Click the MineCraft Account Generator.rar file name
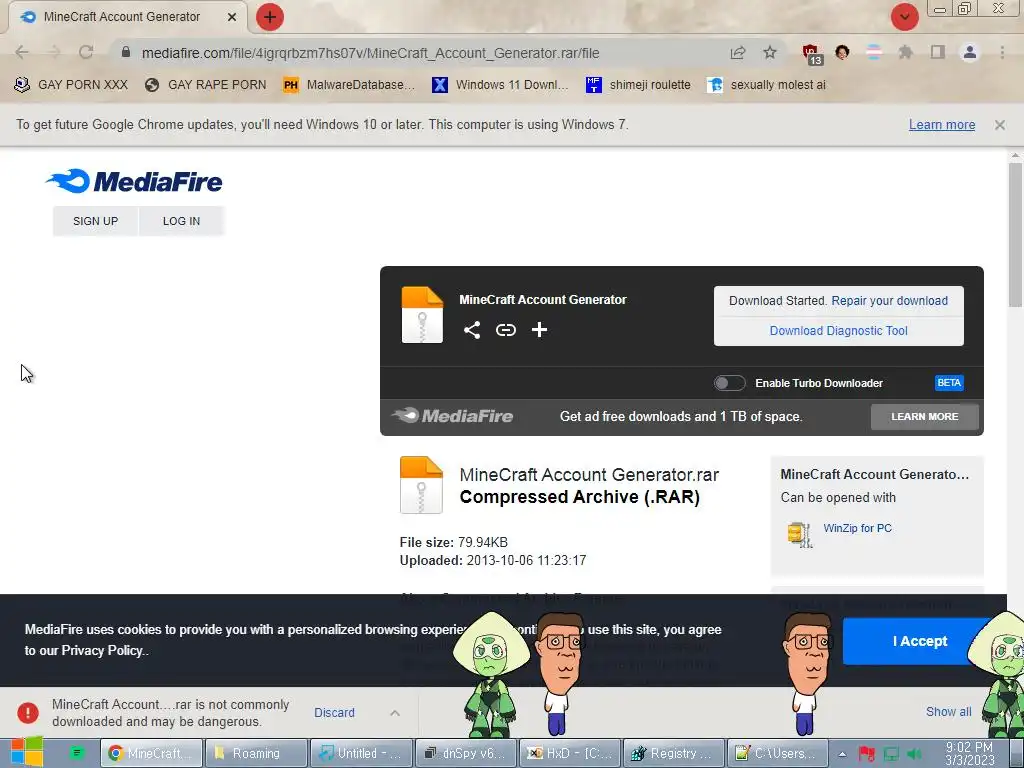The width and height of the screenshot is (1024, 768). 589,475
